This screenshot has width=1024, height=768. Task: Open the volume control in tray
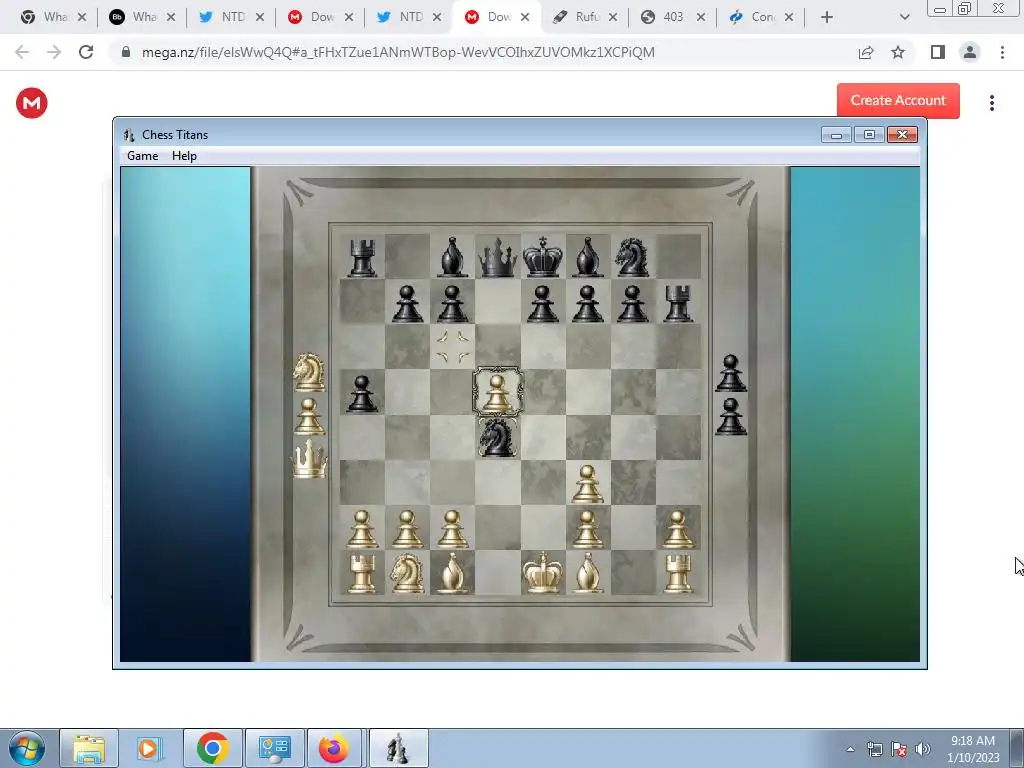(923, 749)
